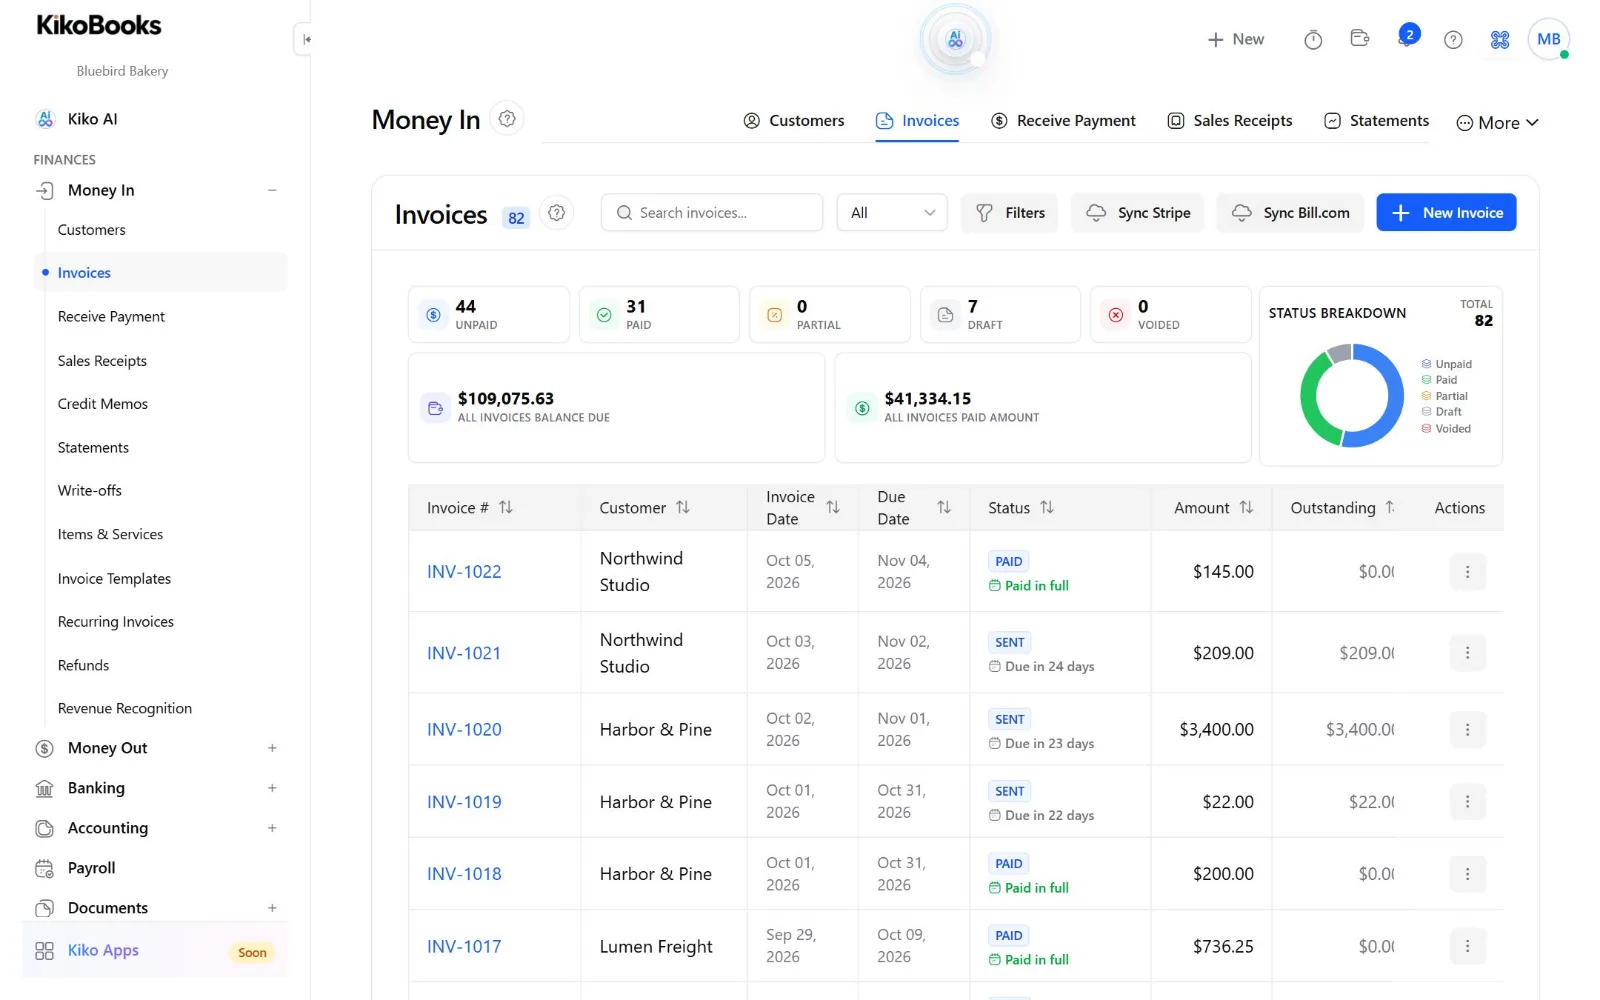Collapse the sidebar with the toggle arrow
The height and width of the screenshot is (1000, 1600).
click(306, 39)
